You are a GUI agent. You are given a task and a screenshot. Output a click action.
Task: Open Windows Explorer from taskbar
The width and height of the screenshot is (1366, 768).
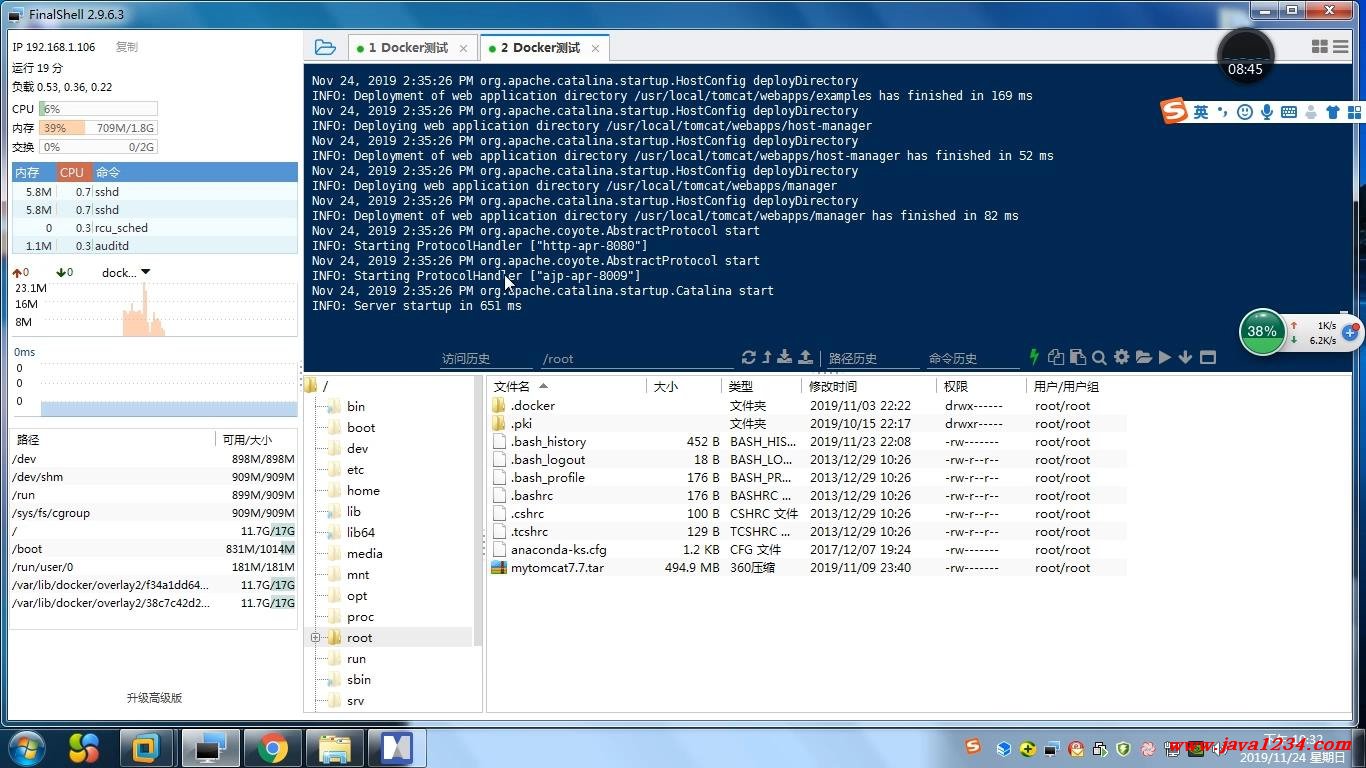[333, 748]
